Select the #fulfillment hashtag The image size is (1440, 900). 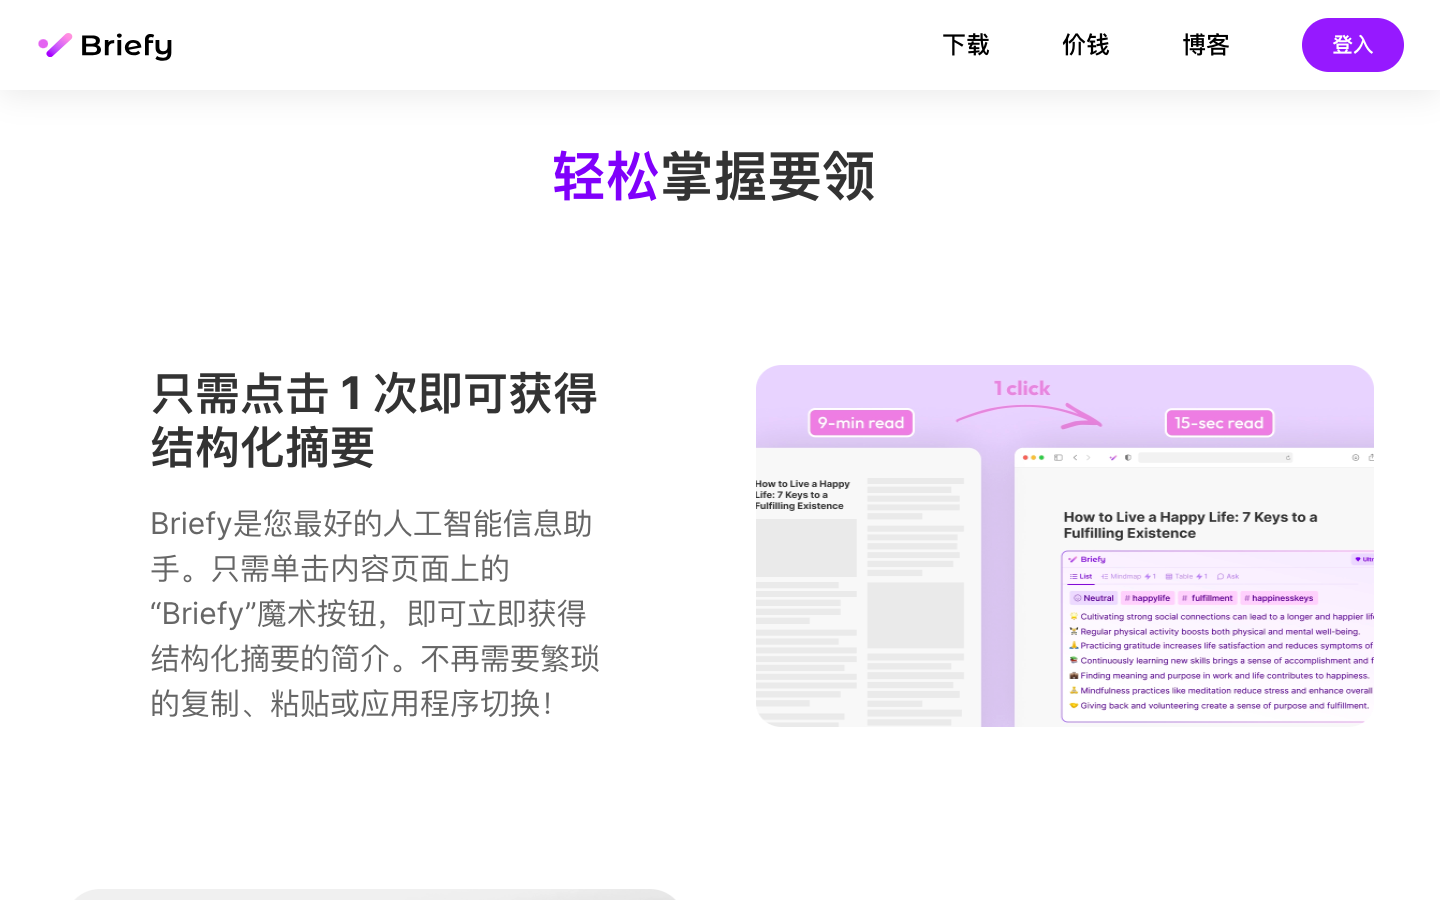pos(1207,598)
